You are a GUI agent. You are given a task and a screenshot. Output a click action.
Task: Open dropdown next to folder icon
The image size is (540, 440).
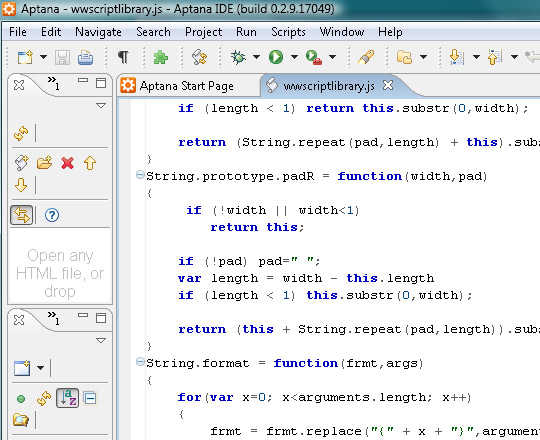click(x=424, y=57)
